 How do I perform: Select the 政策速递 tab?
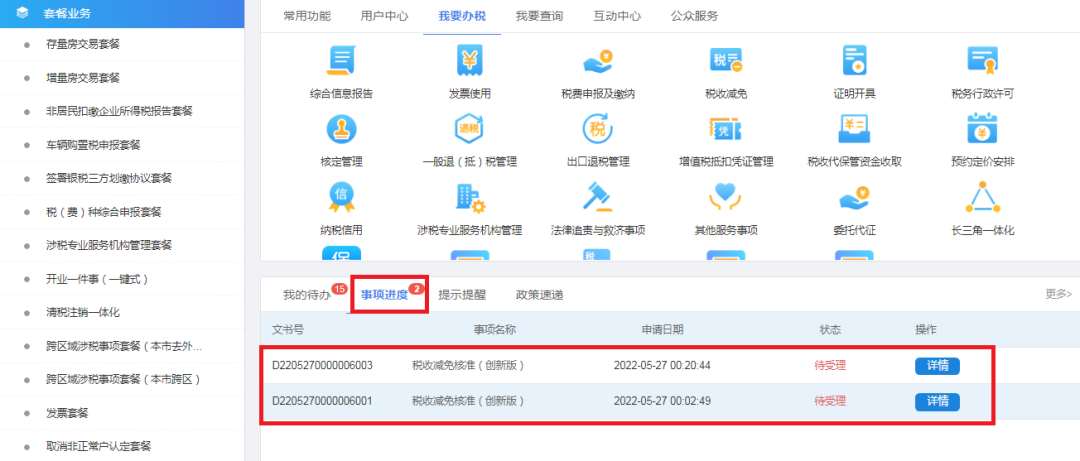click(x=539, y=295)
